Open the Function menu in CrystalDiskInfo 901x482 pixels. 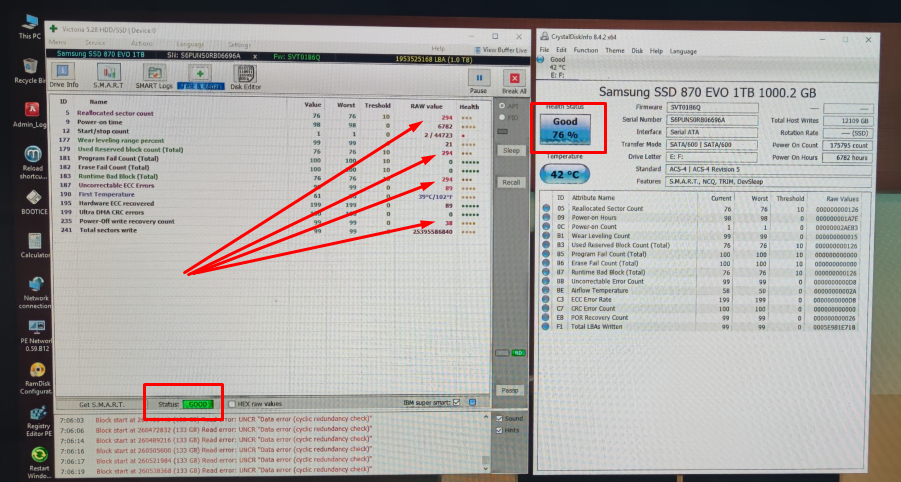click(586, 51)
